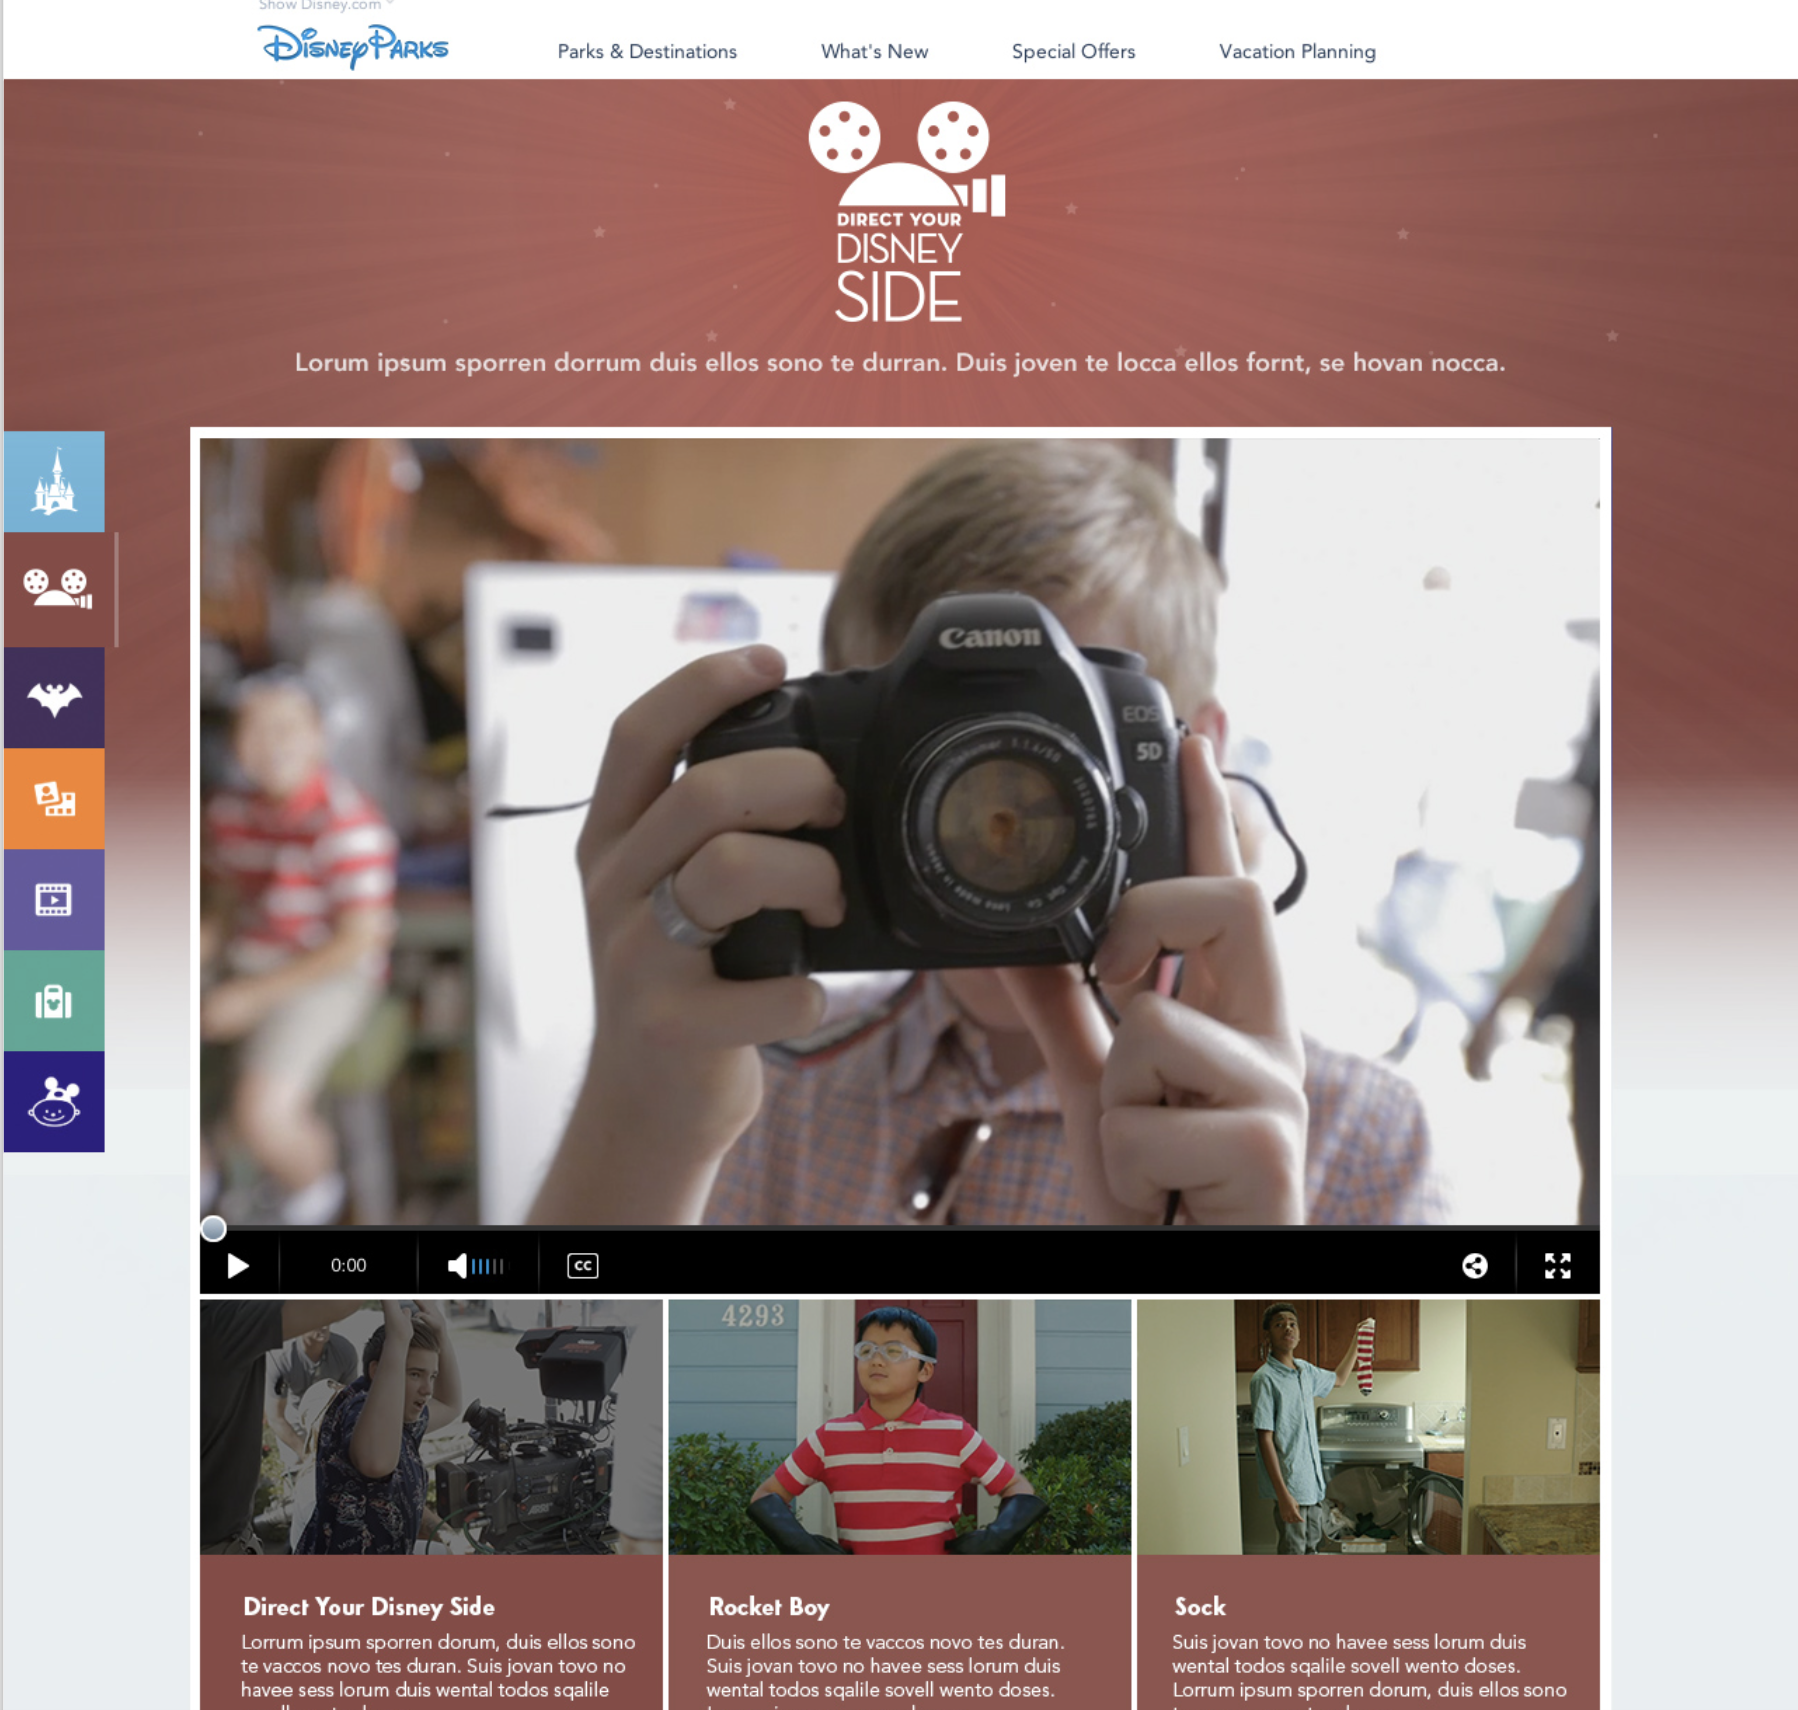Click the bat icon in the sidebar

pos(55,697)
